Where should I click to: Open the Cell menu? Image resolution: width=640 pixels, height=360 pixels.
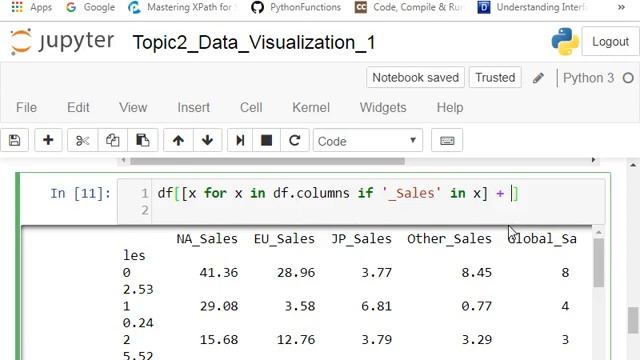click(251, 107)
